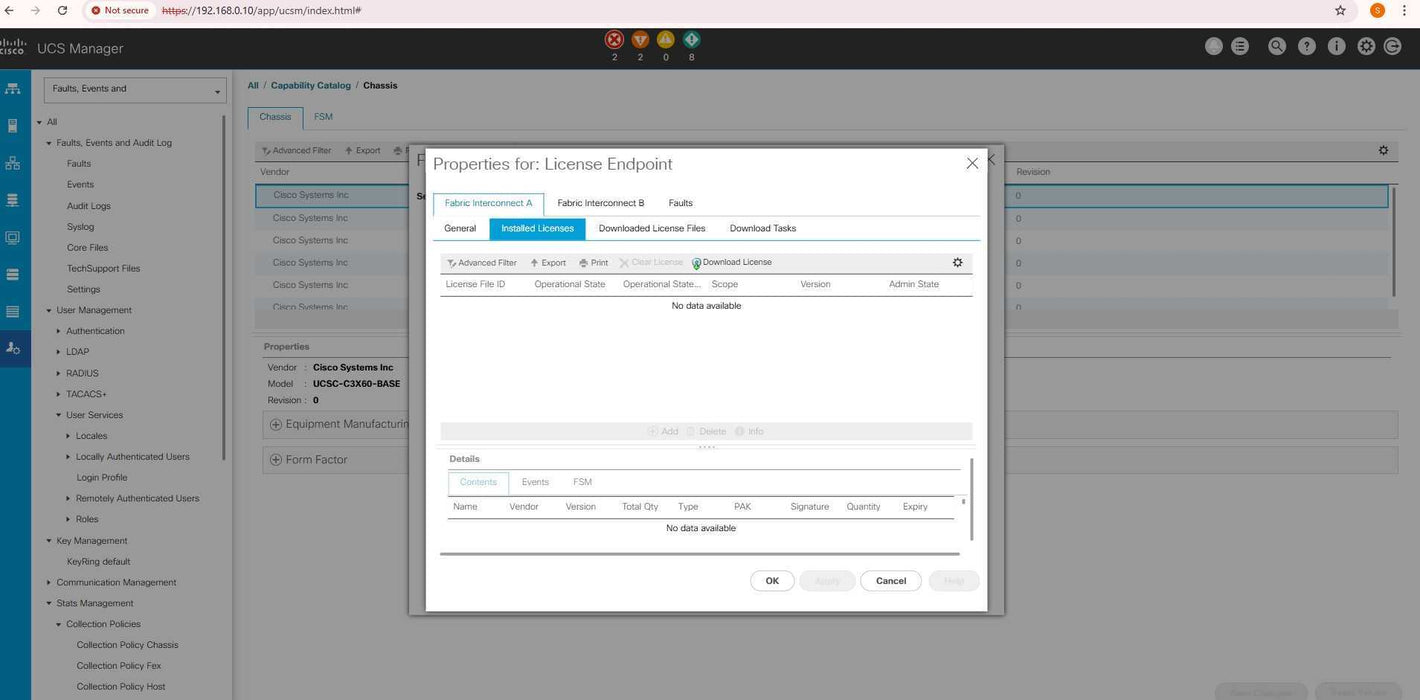Viewport: 1420px width, 700px height.
Task: Click the All breadcrumb link
Action: coord(253,86)
